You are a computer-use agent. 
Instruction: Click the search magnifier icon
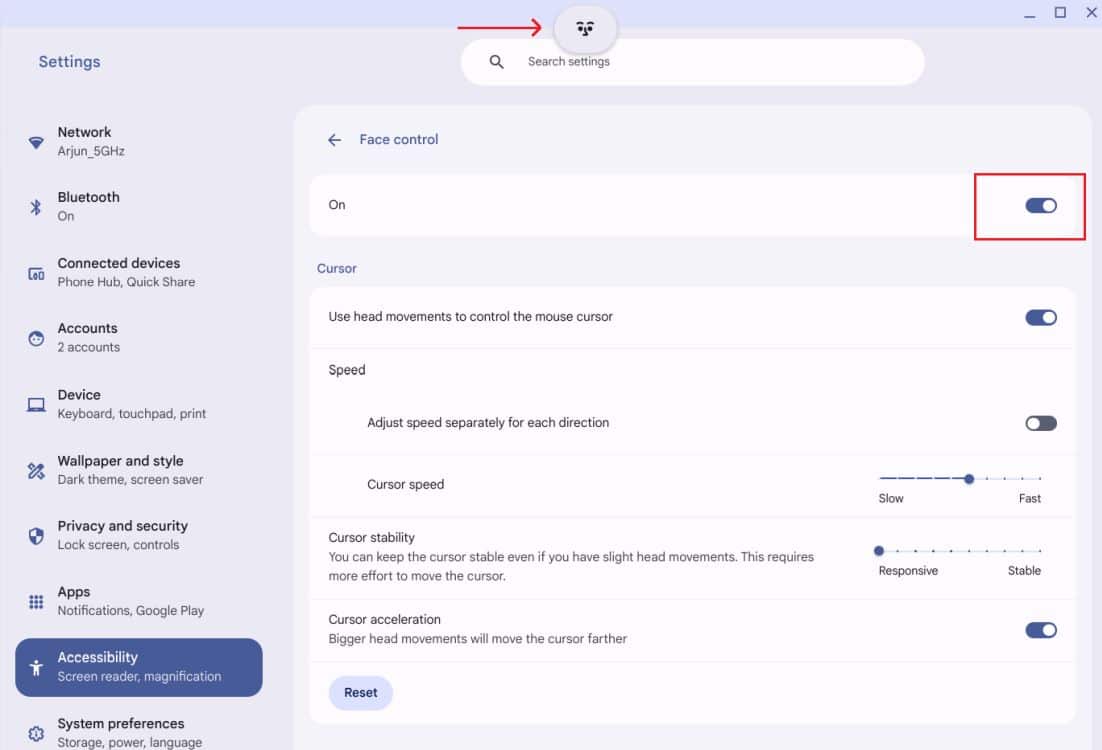[496, 62]
